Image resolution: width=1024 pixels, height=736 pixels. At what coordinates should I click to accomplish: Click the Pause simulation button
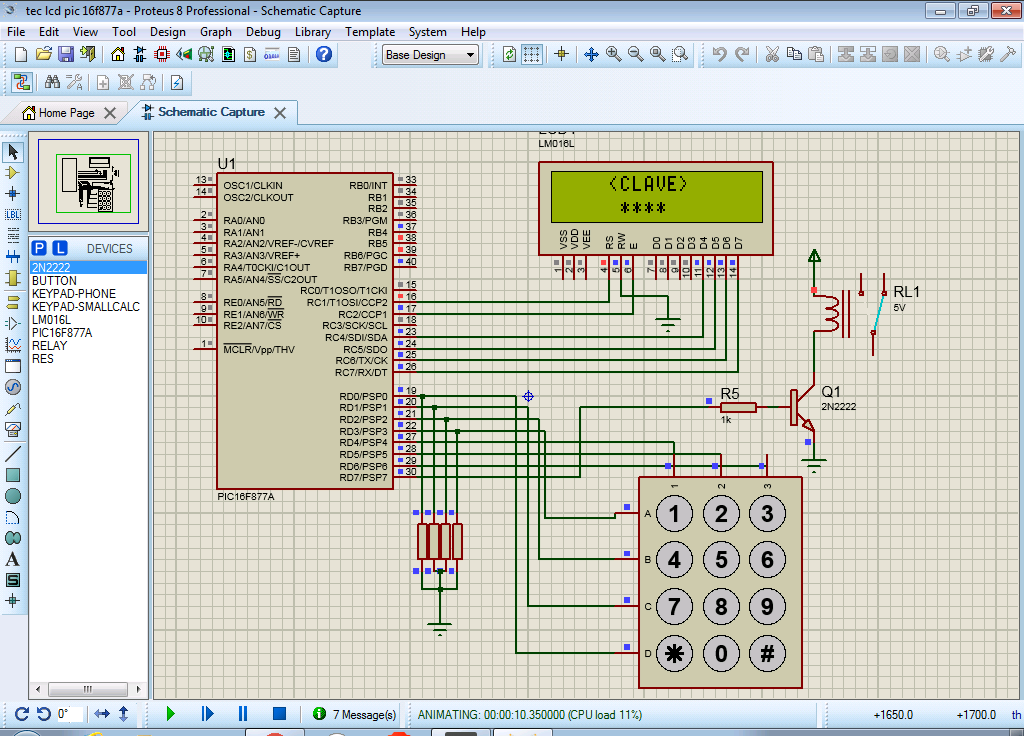click(x=243, y=714)
